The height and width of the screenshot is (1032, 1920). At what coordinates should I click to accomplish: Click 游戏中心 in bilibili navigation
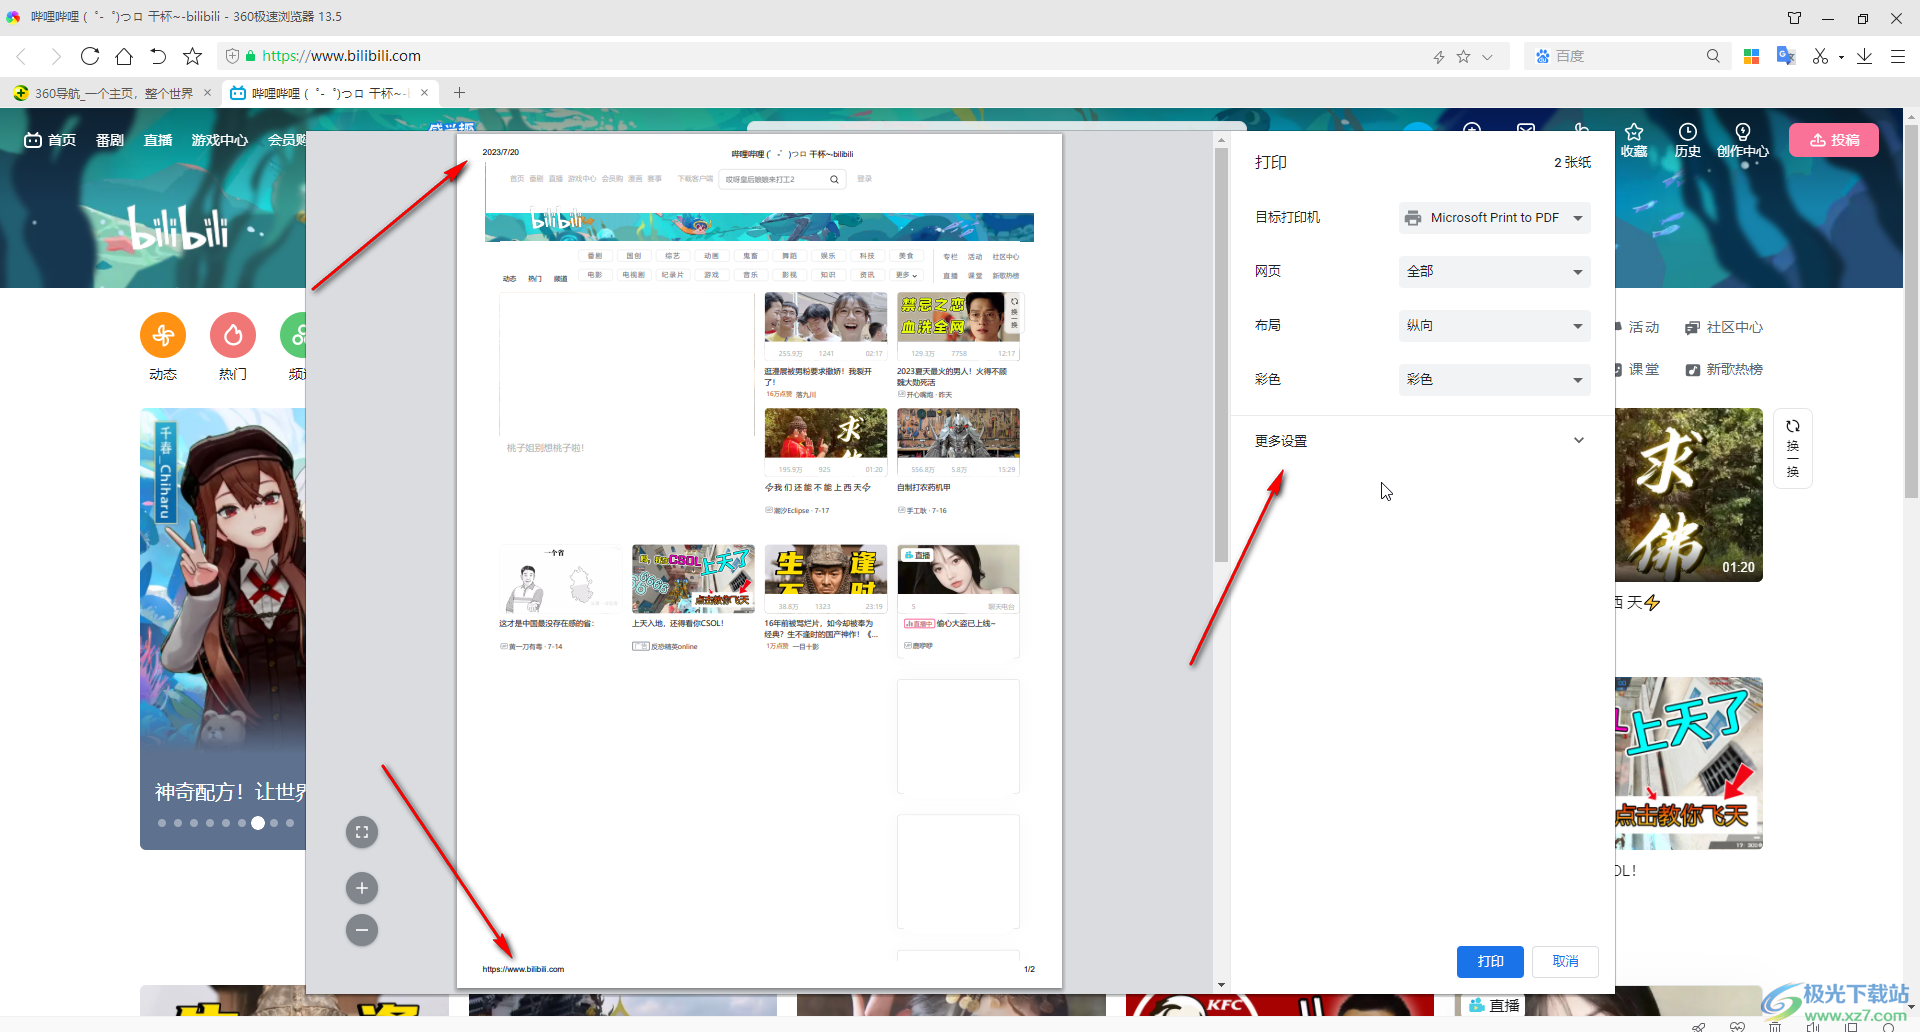220,140
